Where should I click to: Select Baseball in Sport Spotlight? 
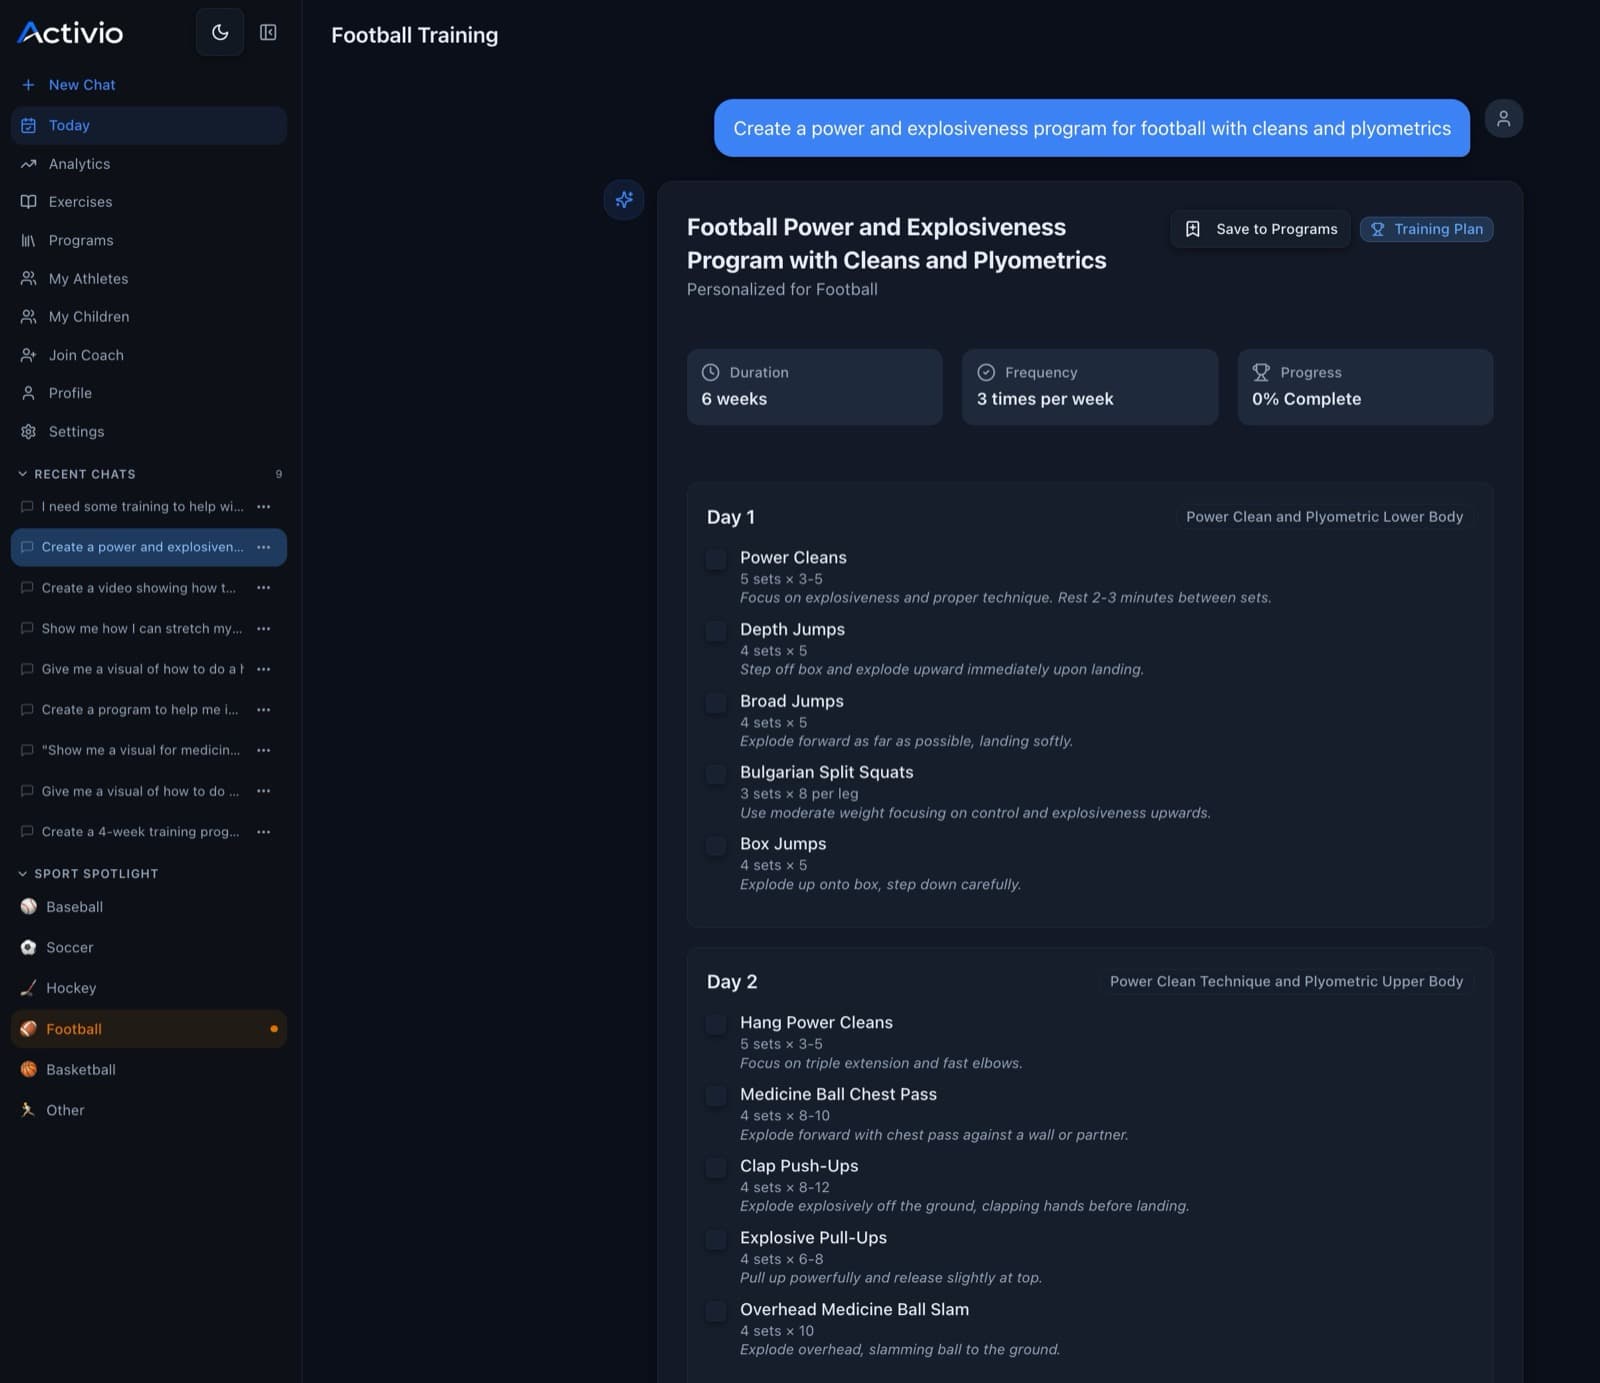149,907
